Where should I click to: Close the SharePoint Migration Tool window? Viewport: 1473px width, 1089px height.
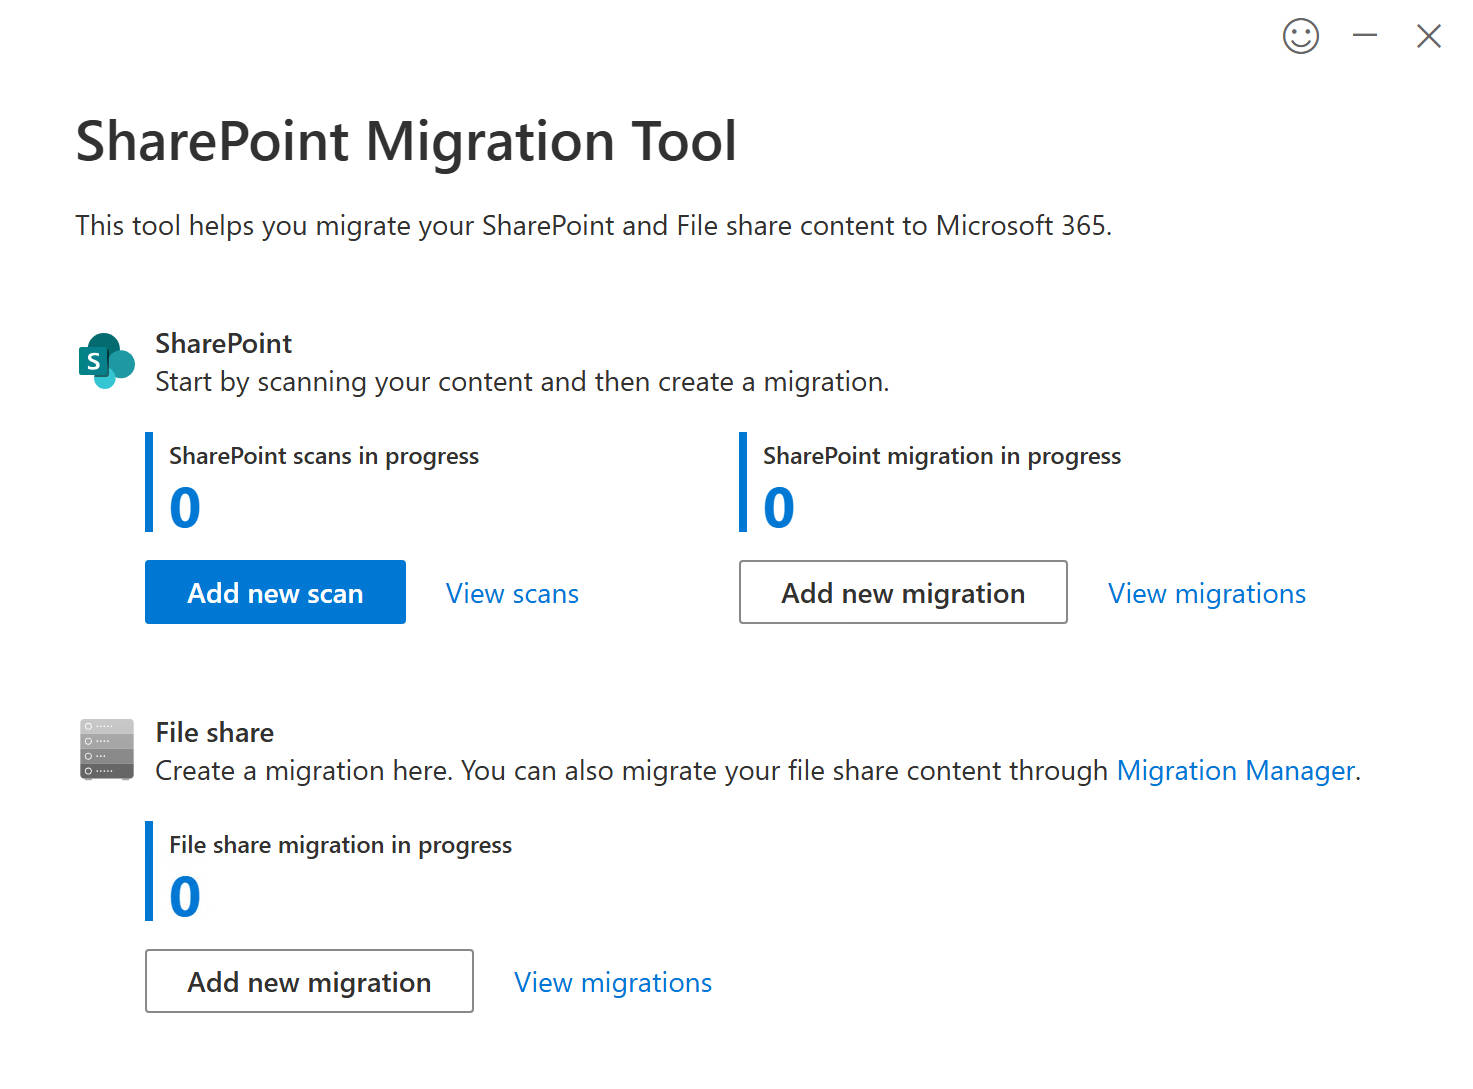[1428, 37]
